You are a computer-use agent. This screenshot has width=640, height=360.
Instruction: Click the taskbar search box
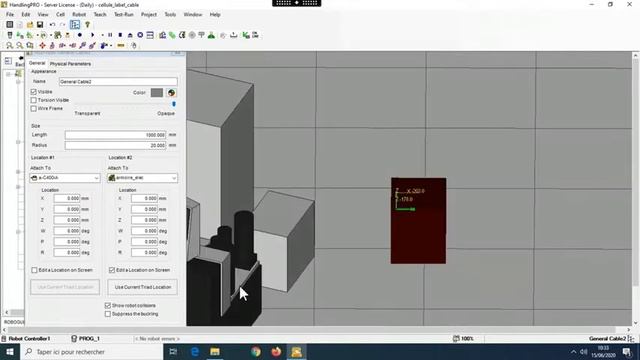pos(91,352)
